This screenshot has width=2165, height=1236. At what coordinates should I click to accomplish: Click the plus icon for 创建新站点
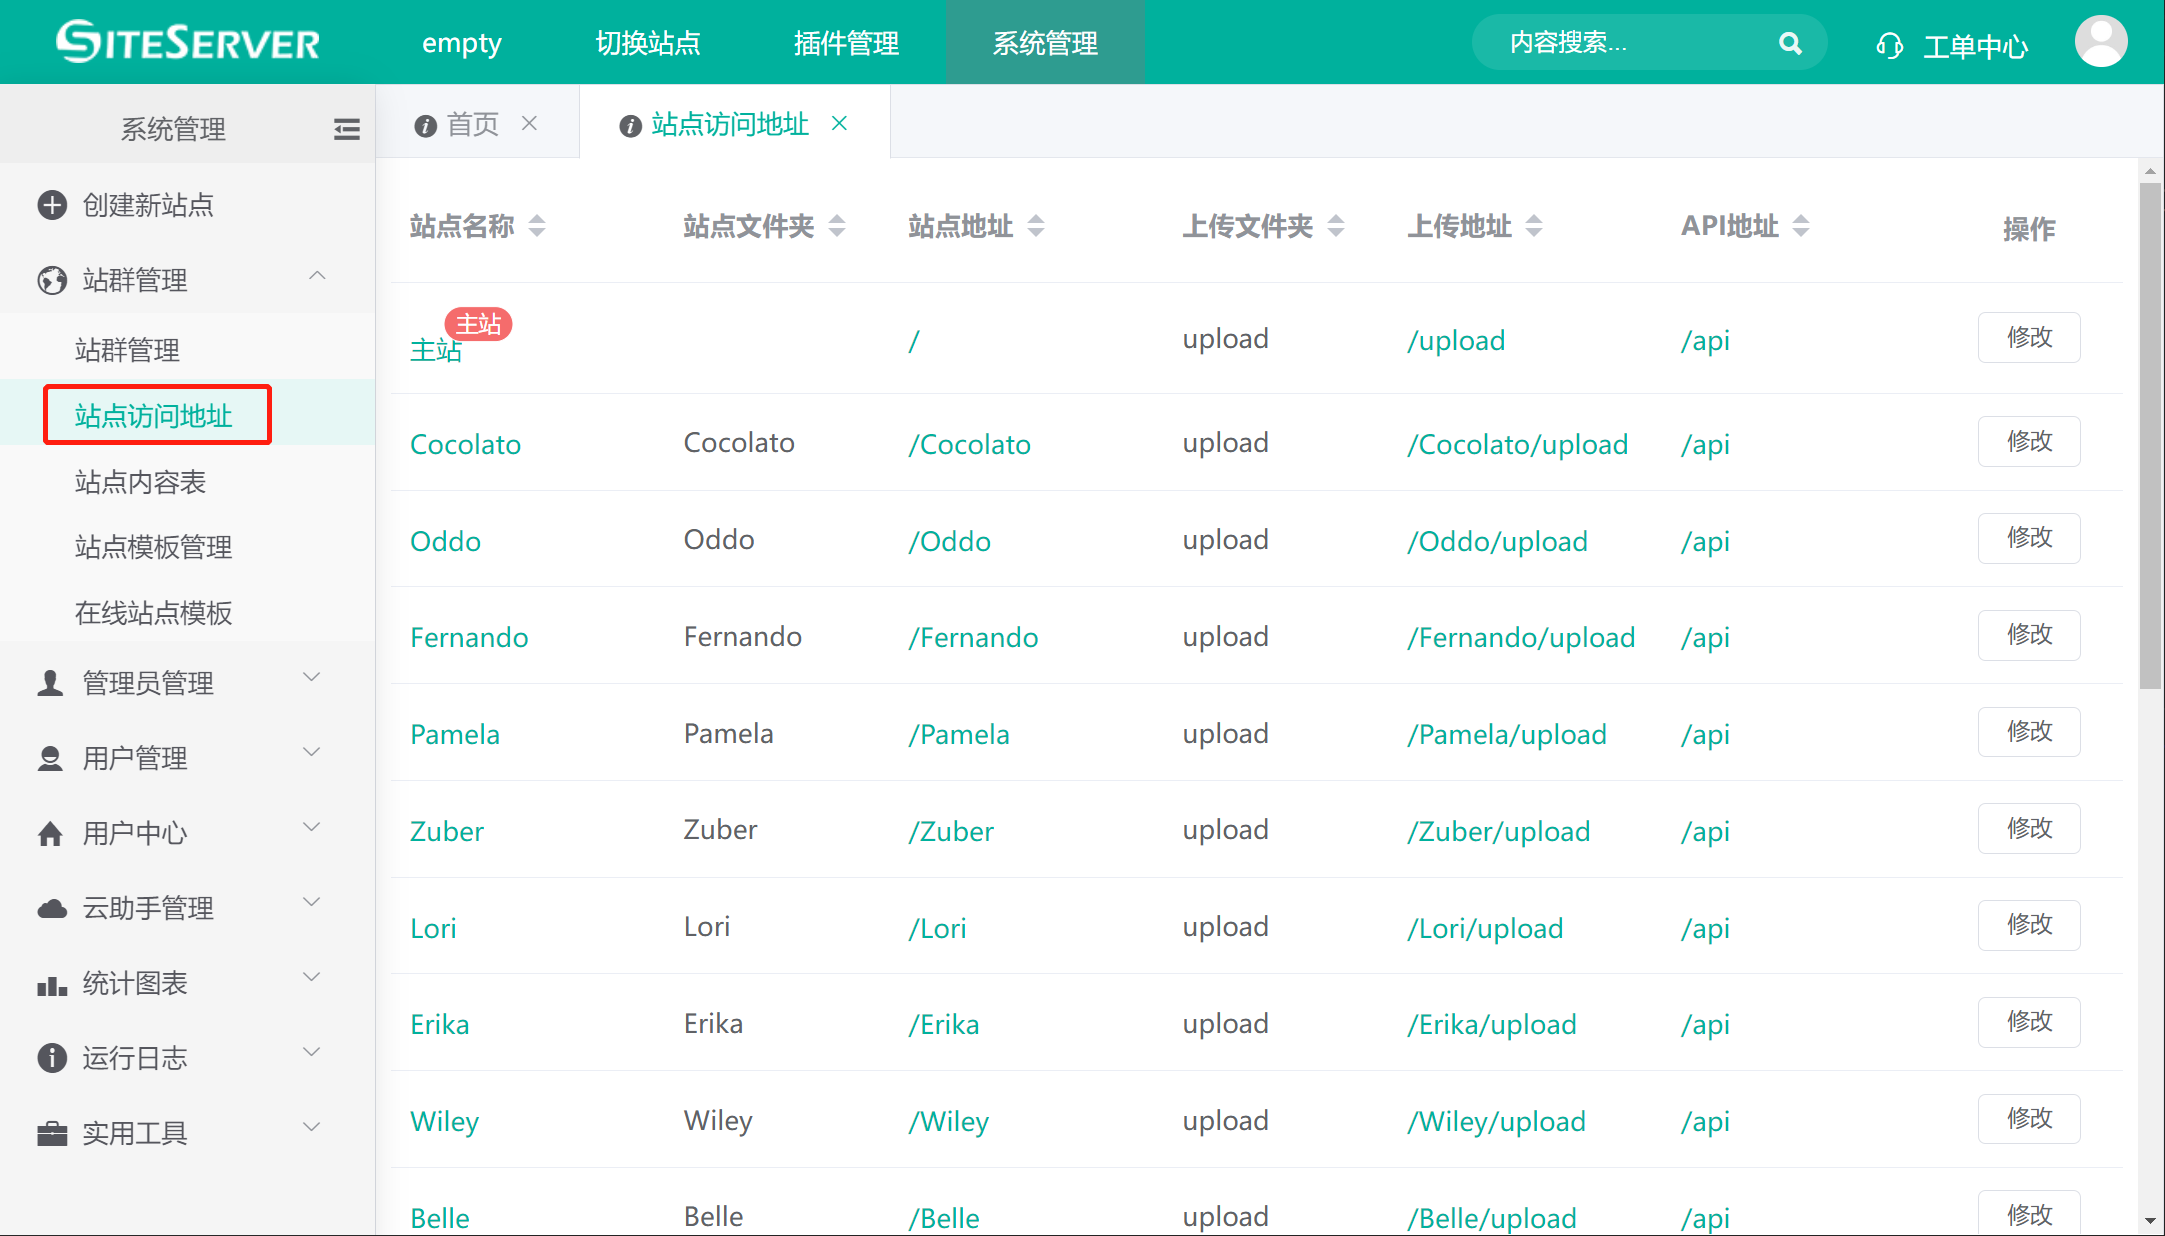(52, 205)
